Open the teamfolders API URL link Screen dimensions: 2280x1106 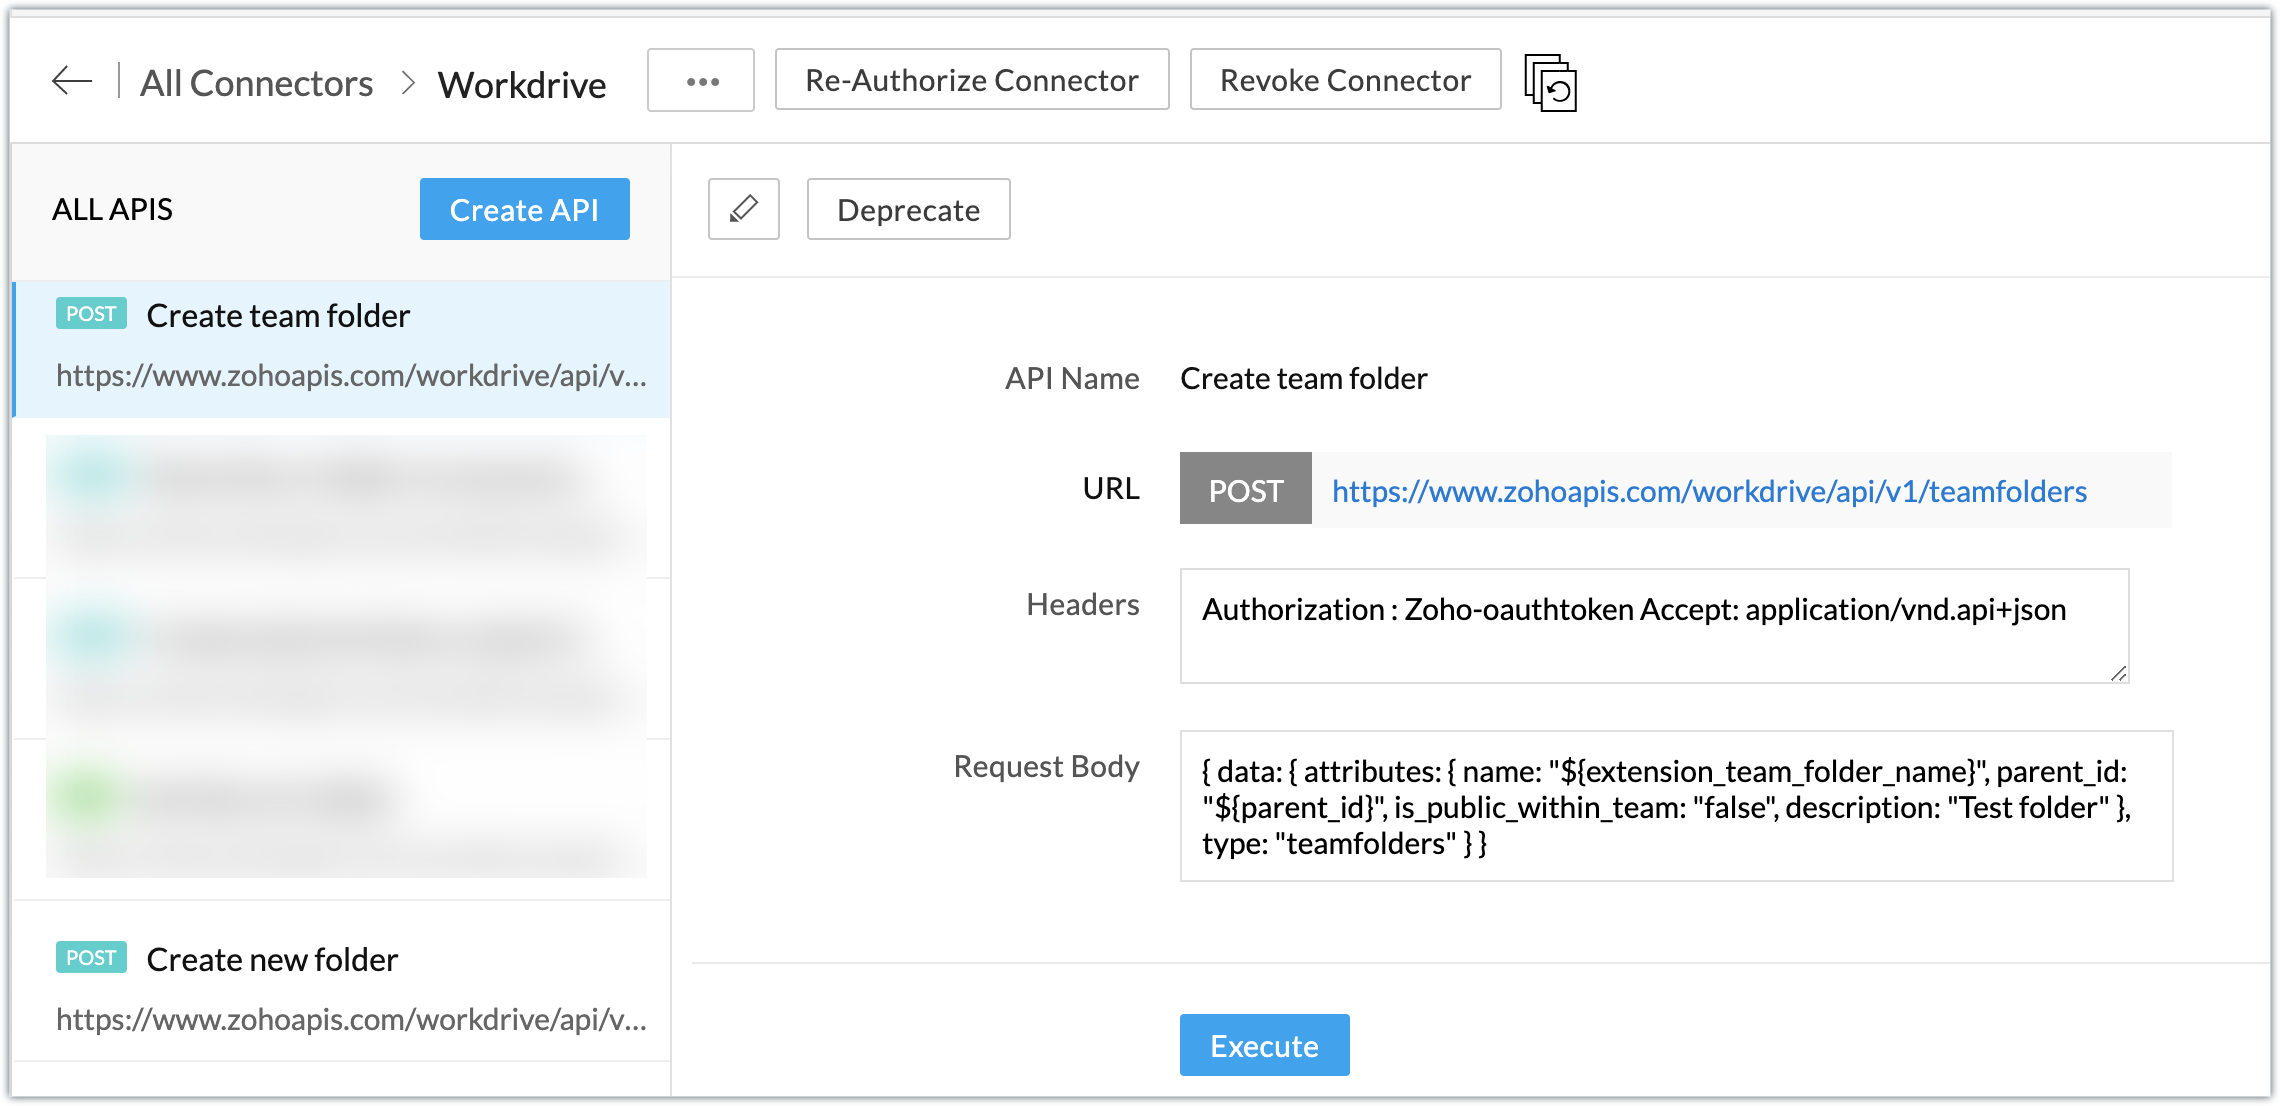click(x=1709, y=491)
